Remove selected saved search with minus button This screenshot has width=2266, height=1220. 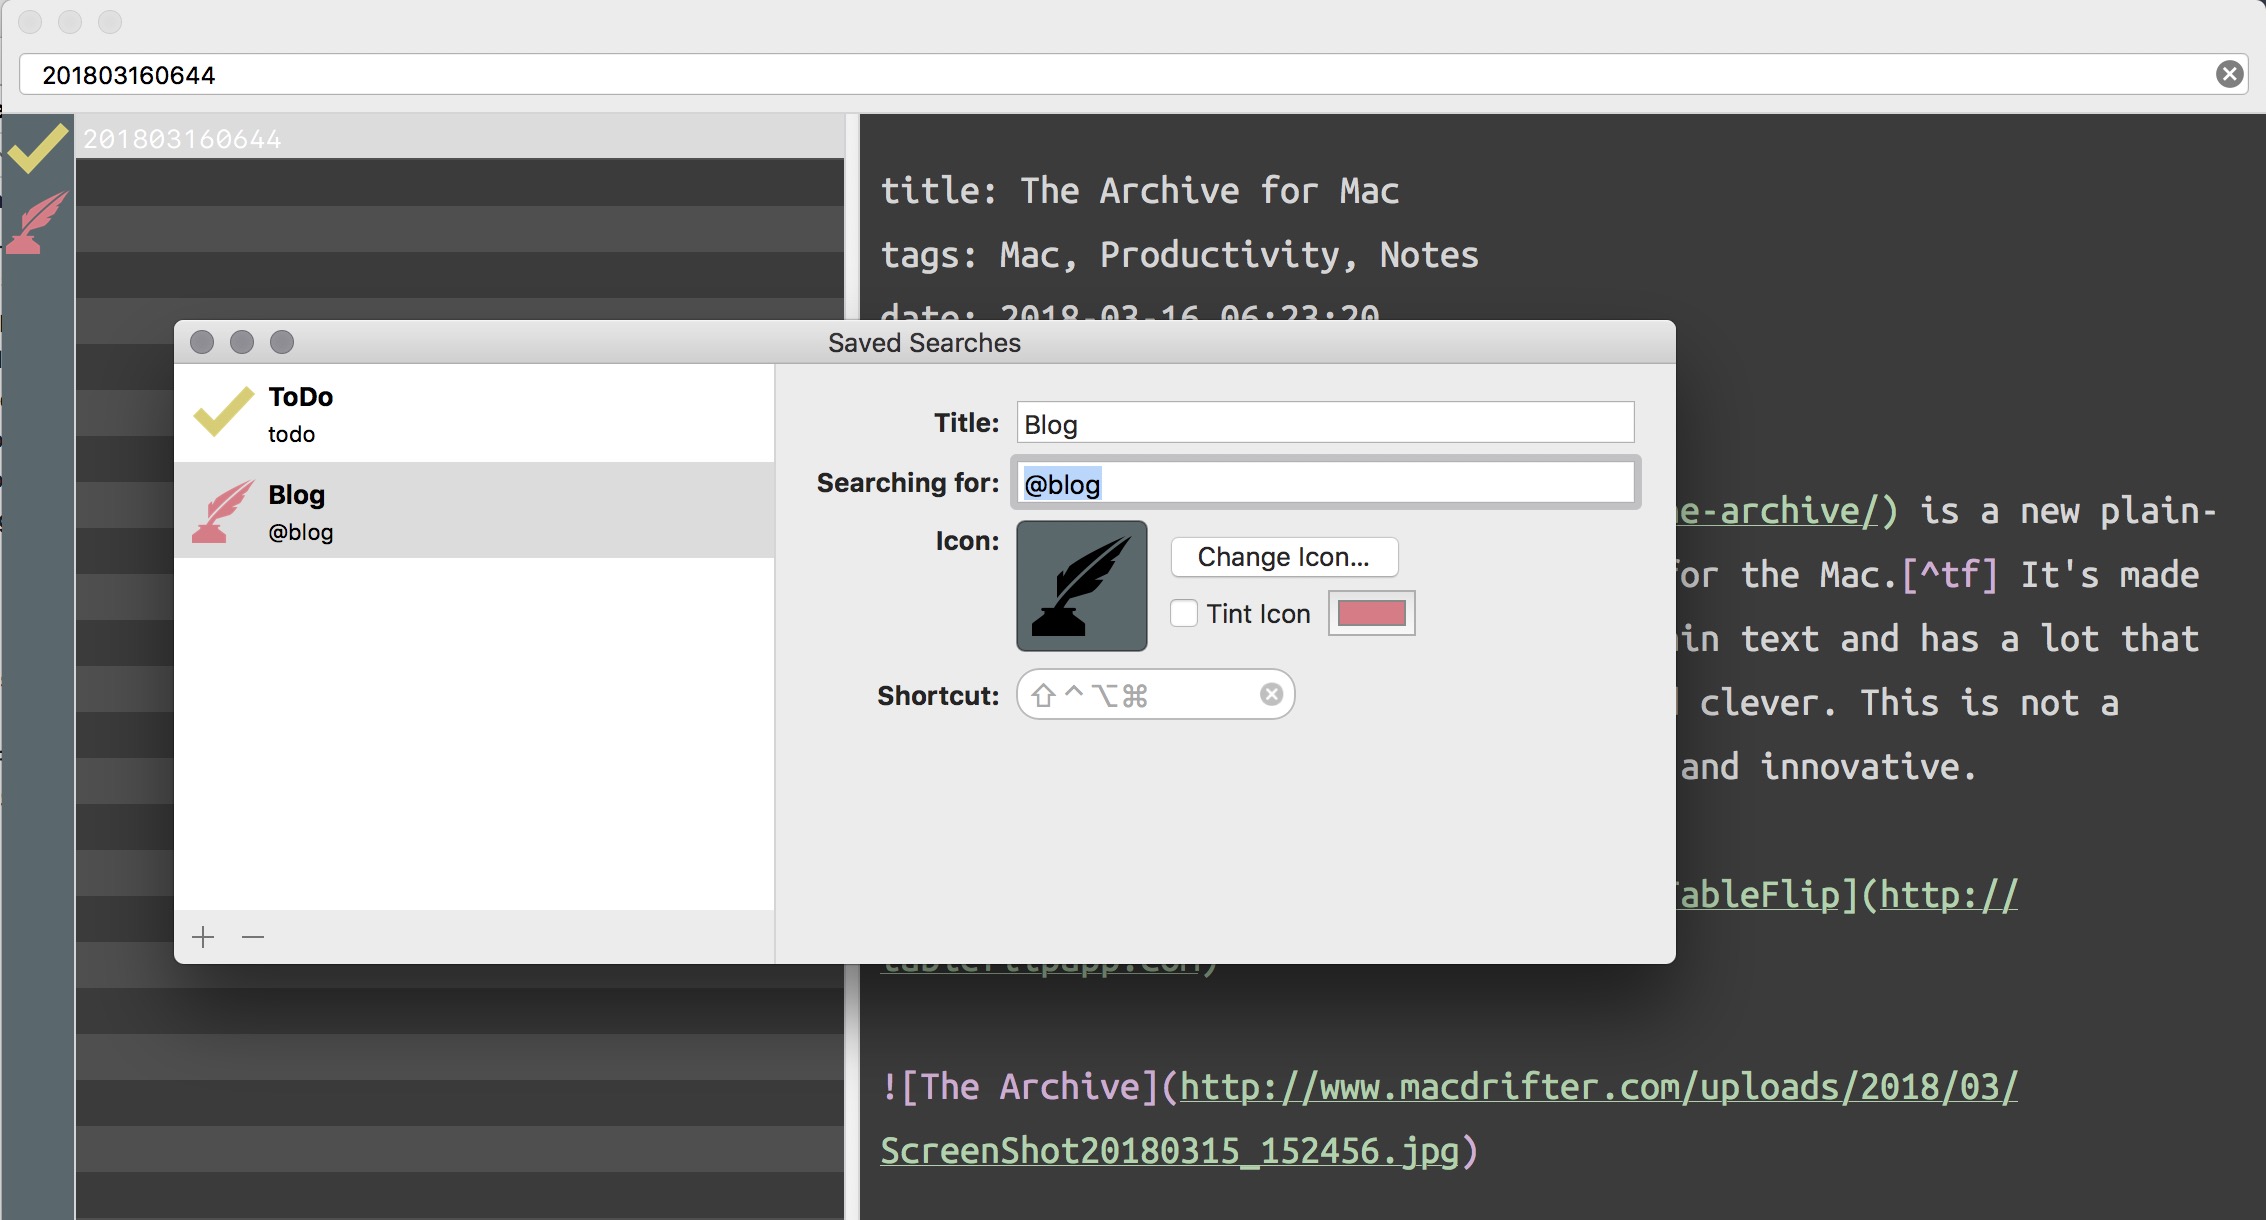click(253, 937)
